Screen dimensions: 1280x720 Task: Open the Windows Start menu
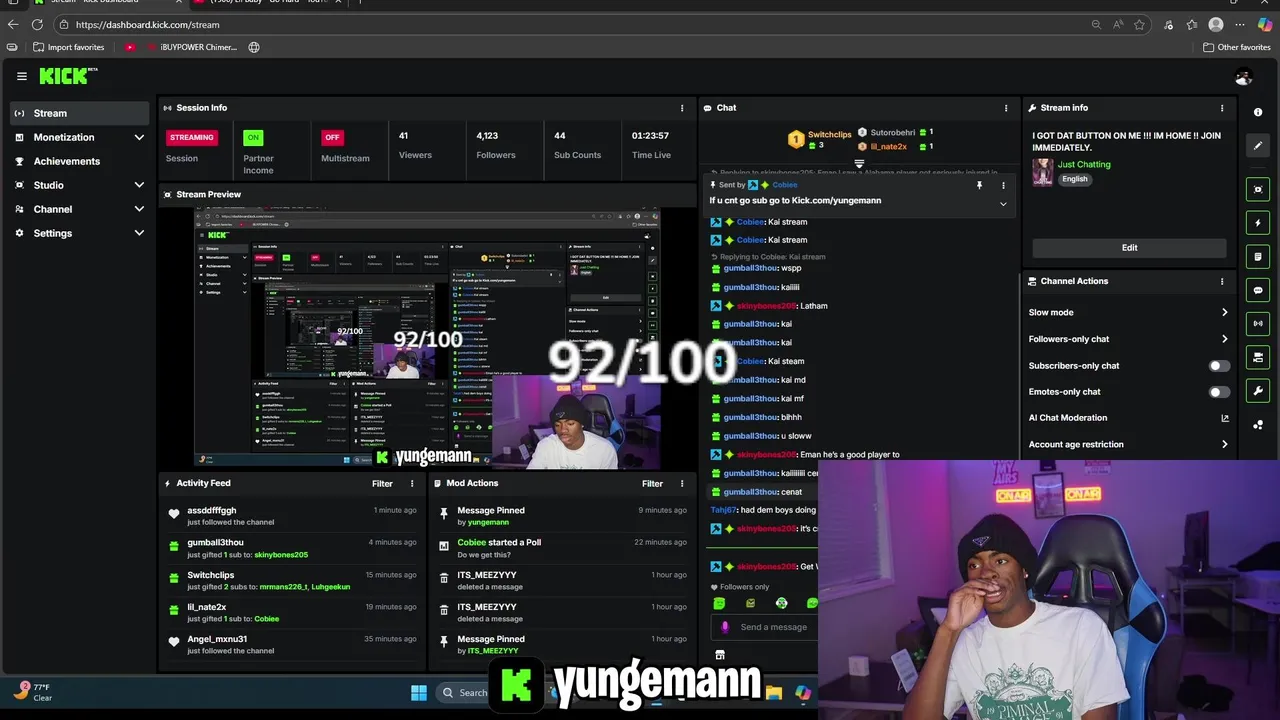point(418,692)
